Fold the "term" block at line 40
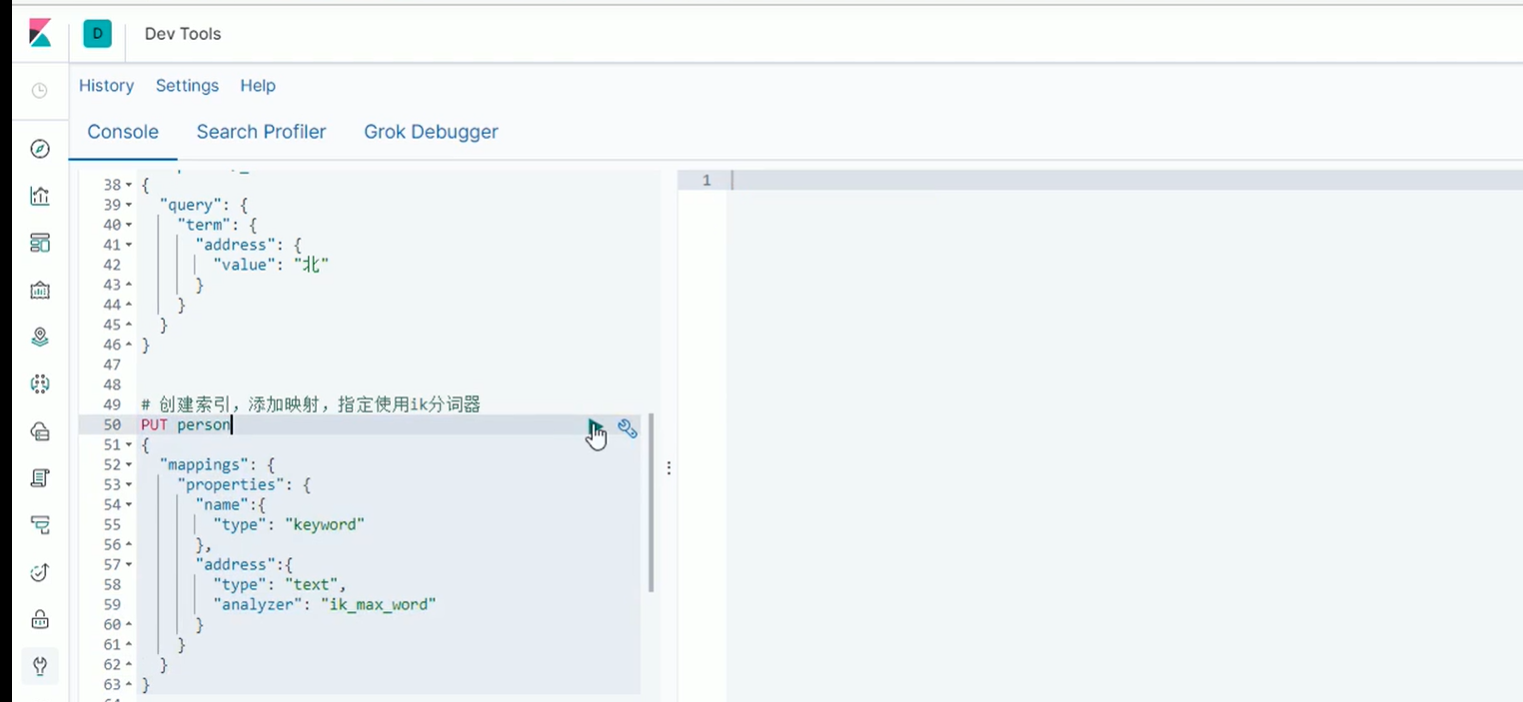Viewport: 1523px width, 702px height. 129,225
